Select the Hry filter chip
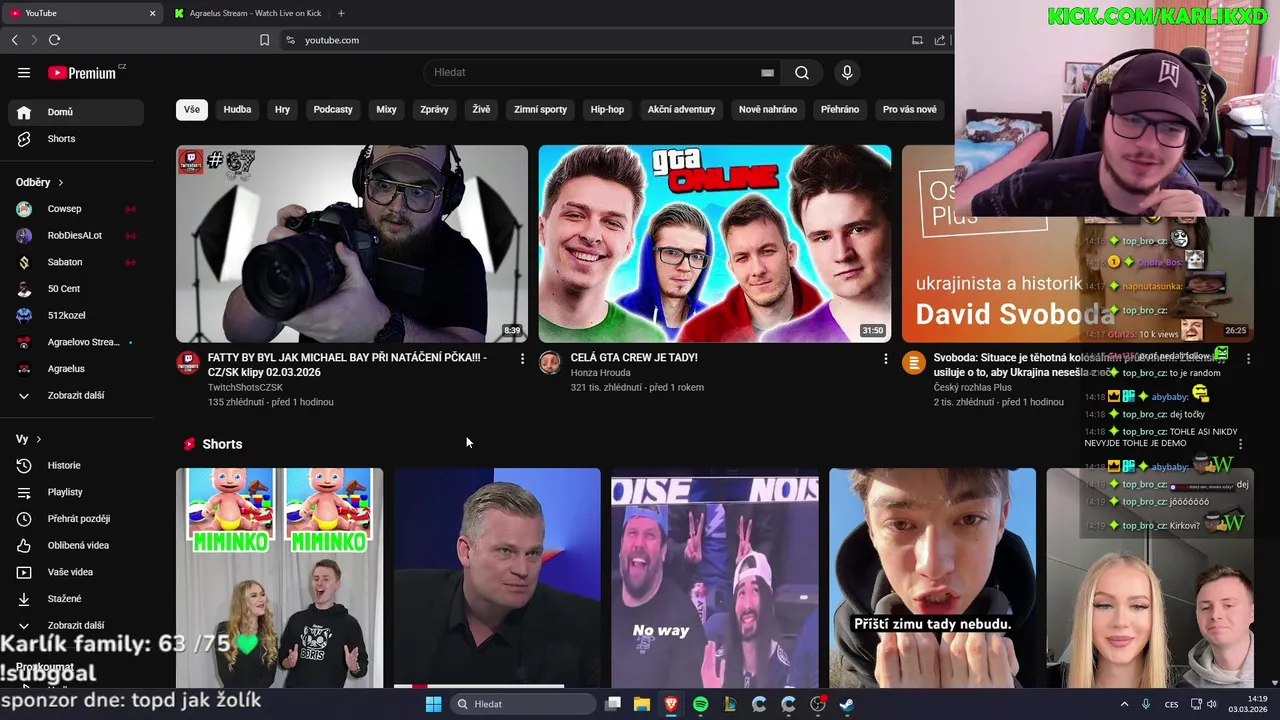 [x=282, y=109]
